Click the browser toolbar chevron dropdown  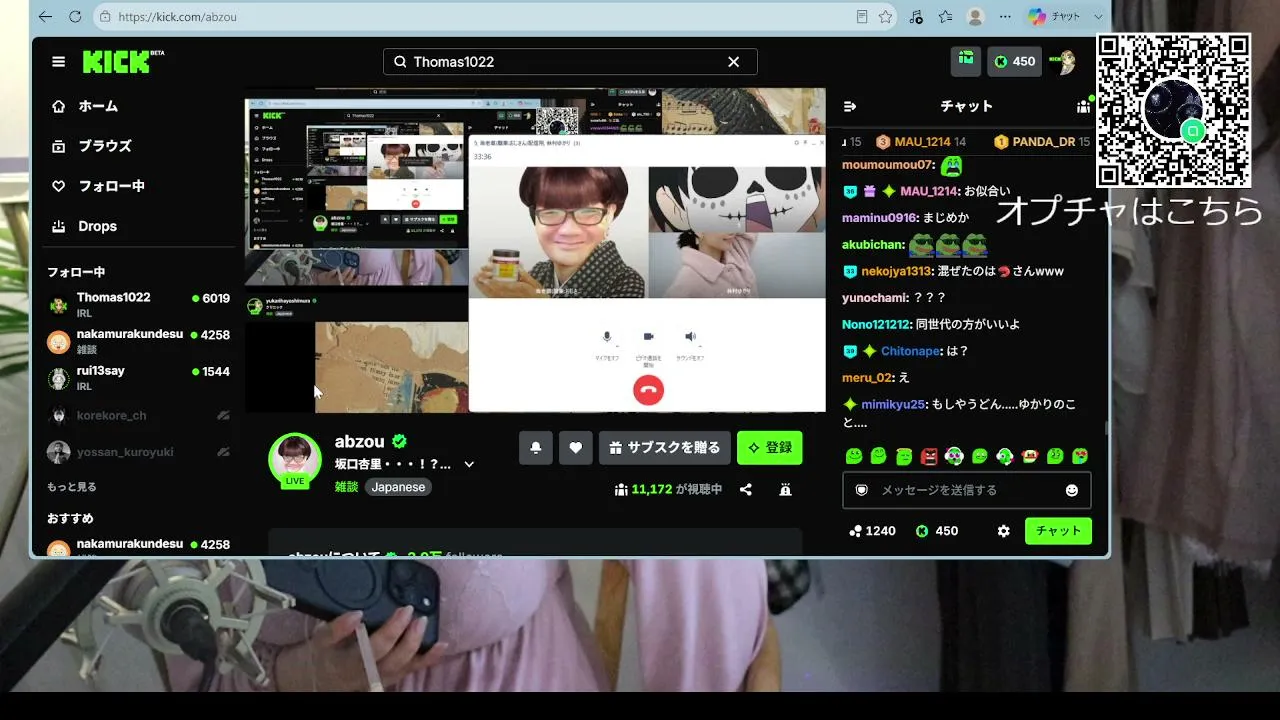(x=1098, y=17)
